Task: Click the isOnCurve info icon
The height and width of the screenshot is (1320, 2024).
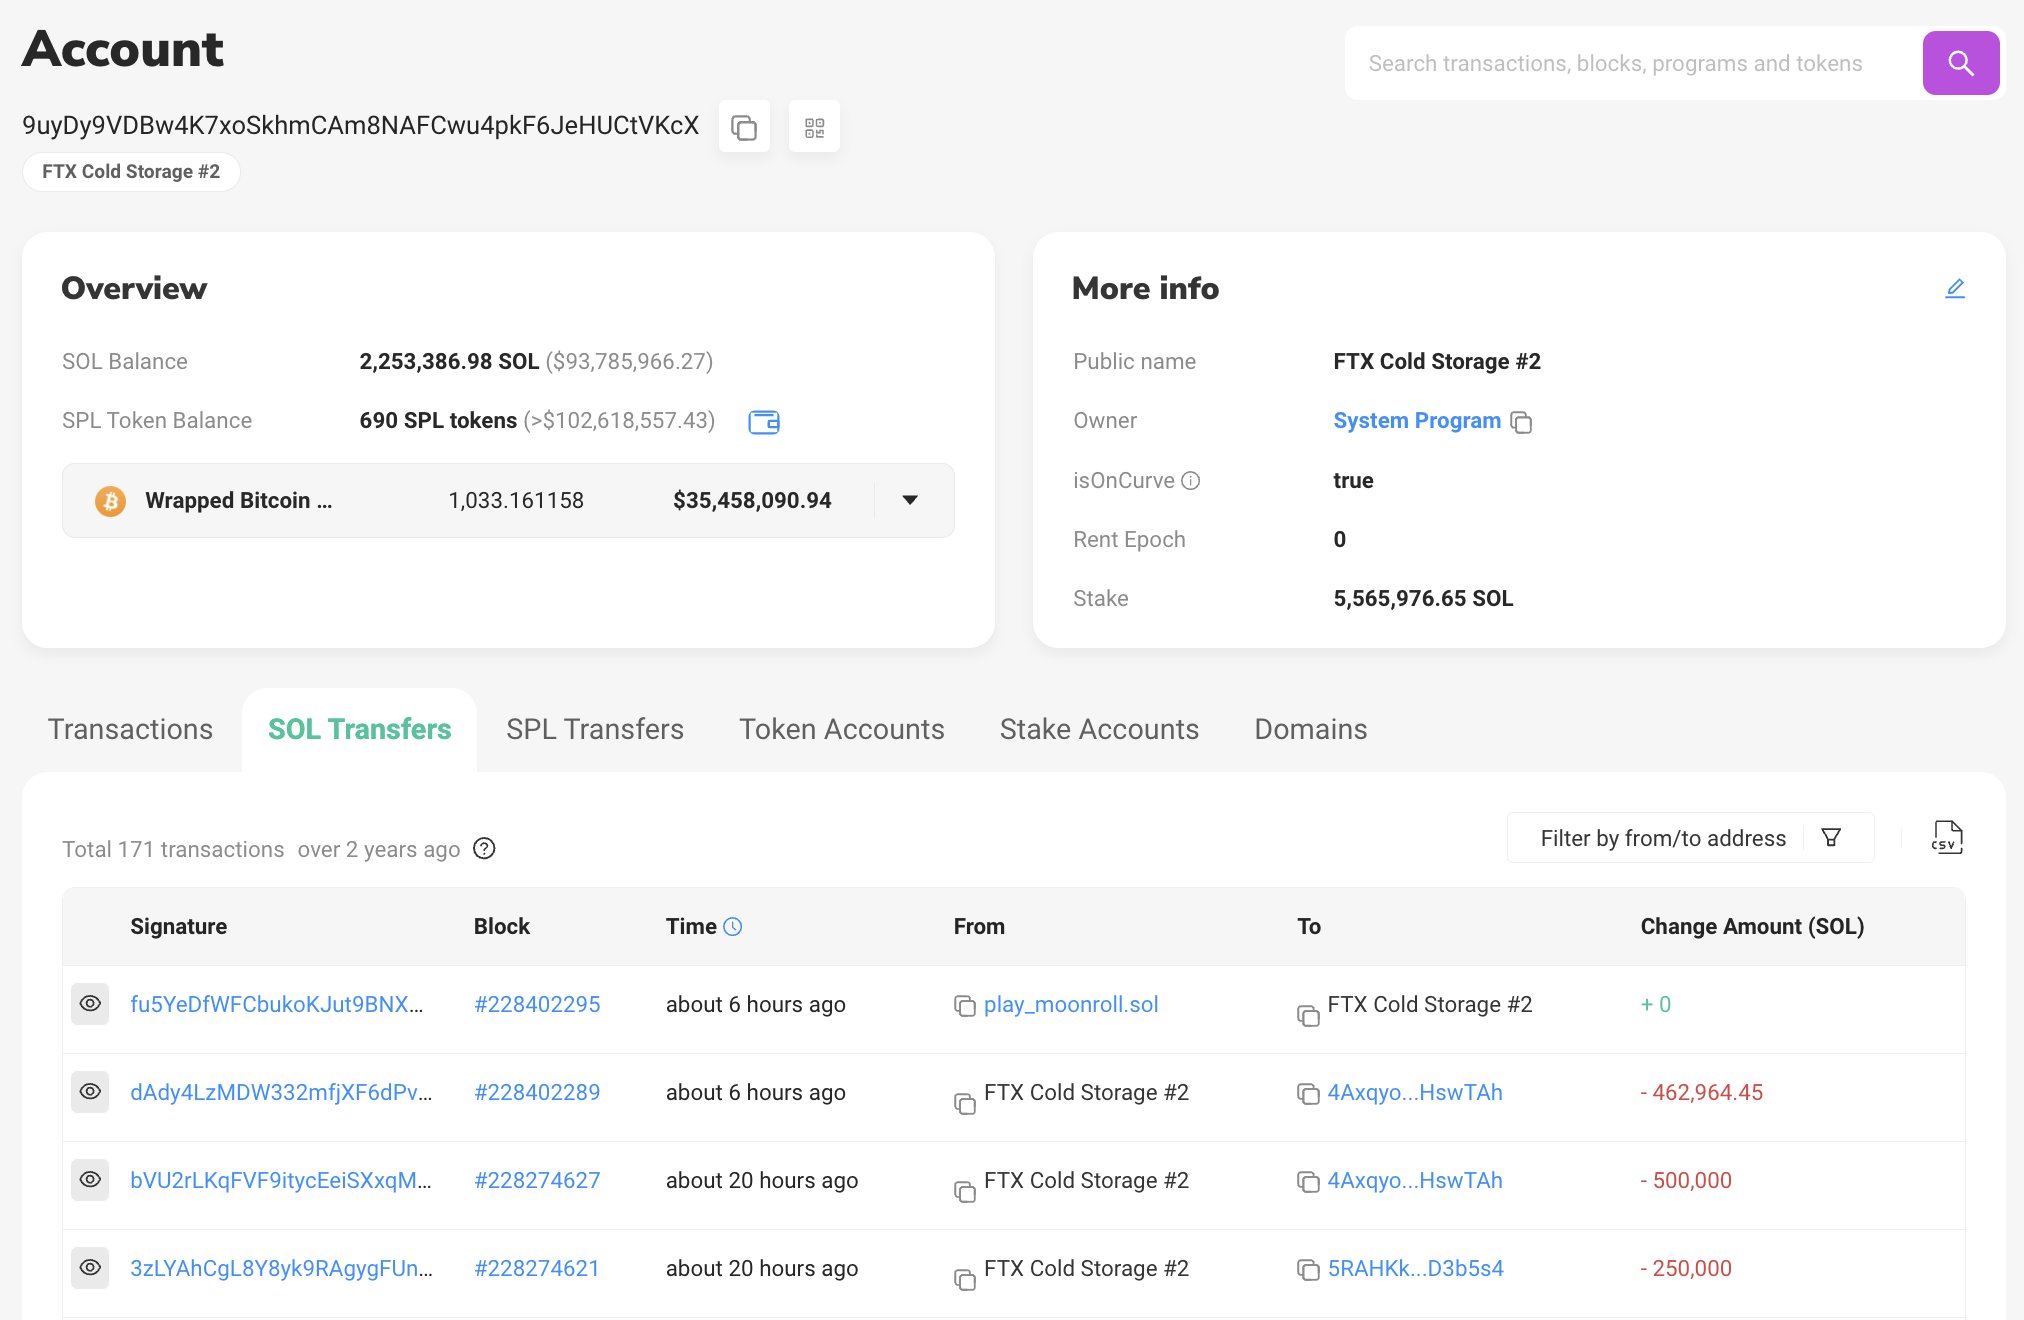Action: click(x=1190, y=481)
